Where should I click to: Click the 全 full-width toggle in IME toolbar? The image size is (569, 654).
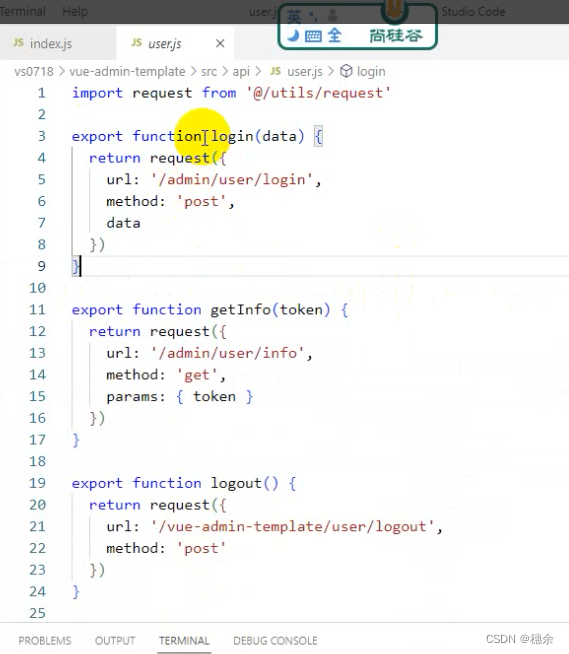point(334,36)
